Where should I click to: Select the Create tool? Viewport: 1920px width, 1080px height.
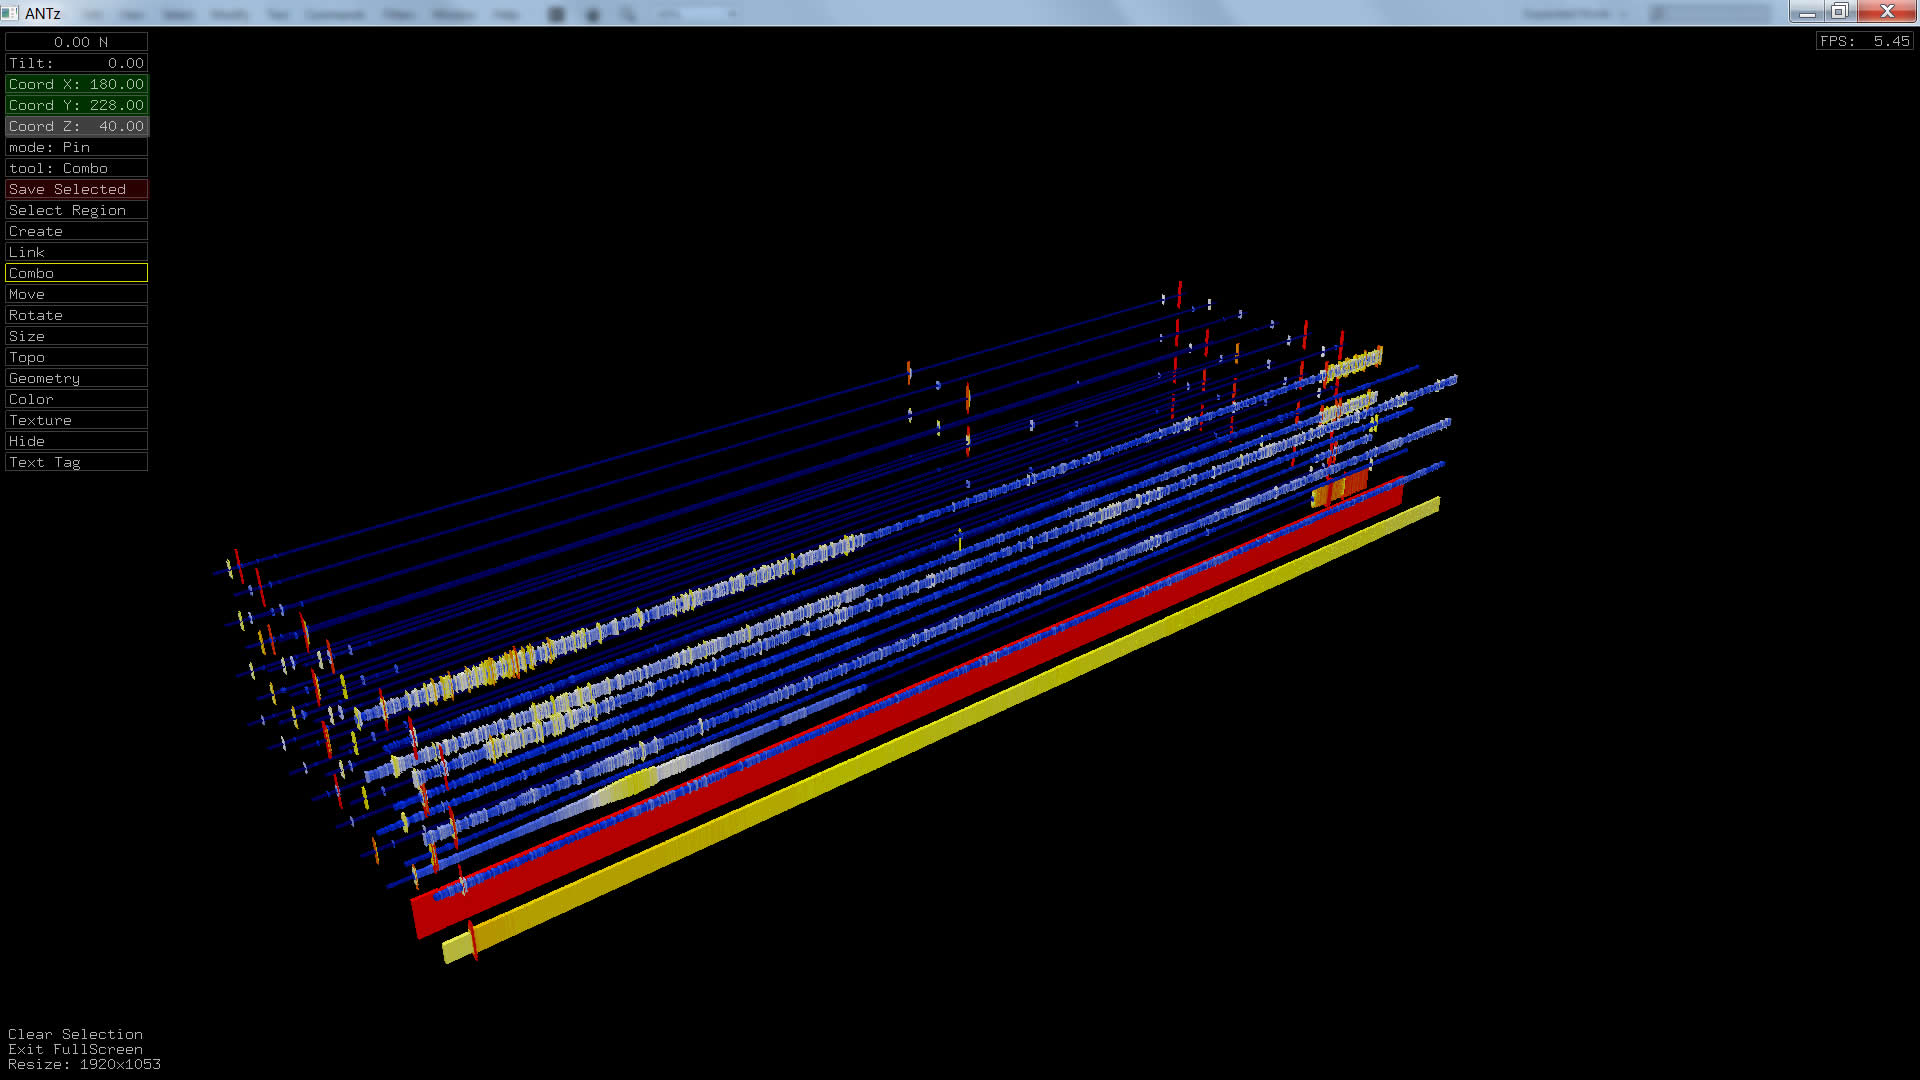click(76, 231)
